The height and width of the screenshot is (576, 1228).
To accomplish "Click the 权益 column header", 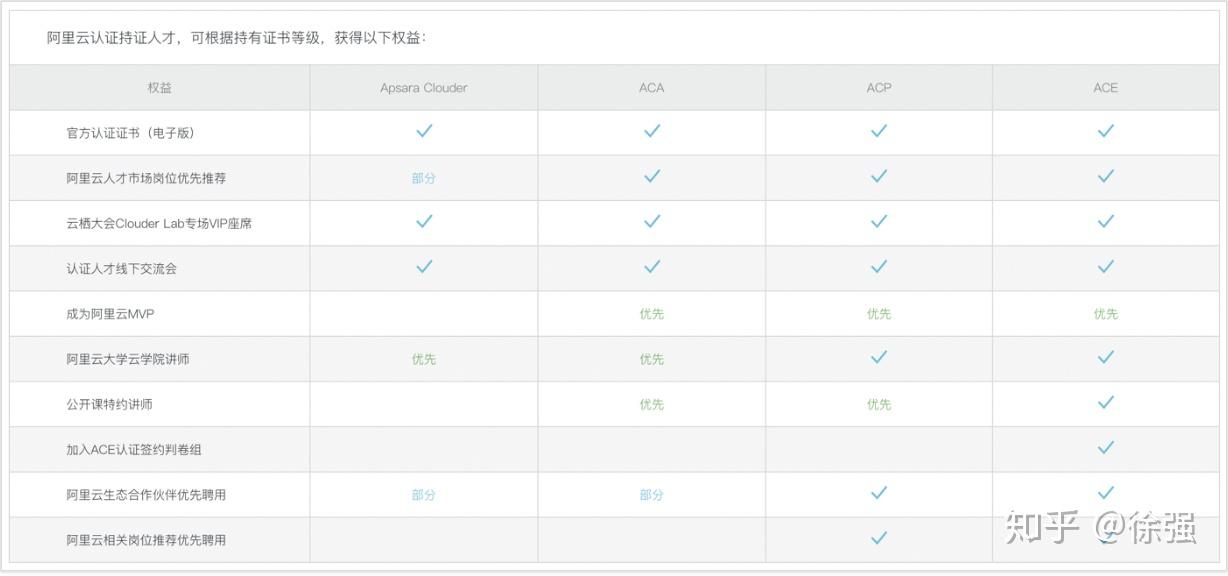I will pos(160,88).
